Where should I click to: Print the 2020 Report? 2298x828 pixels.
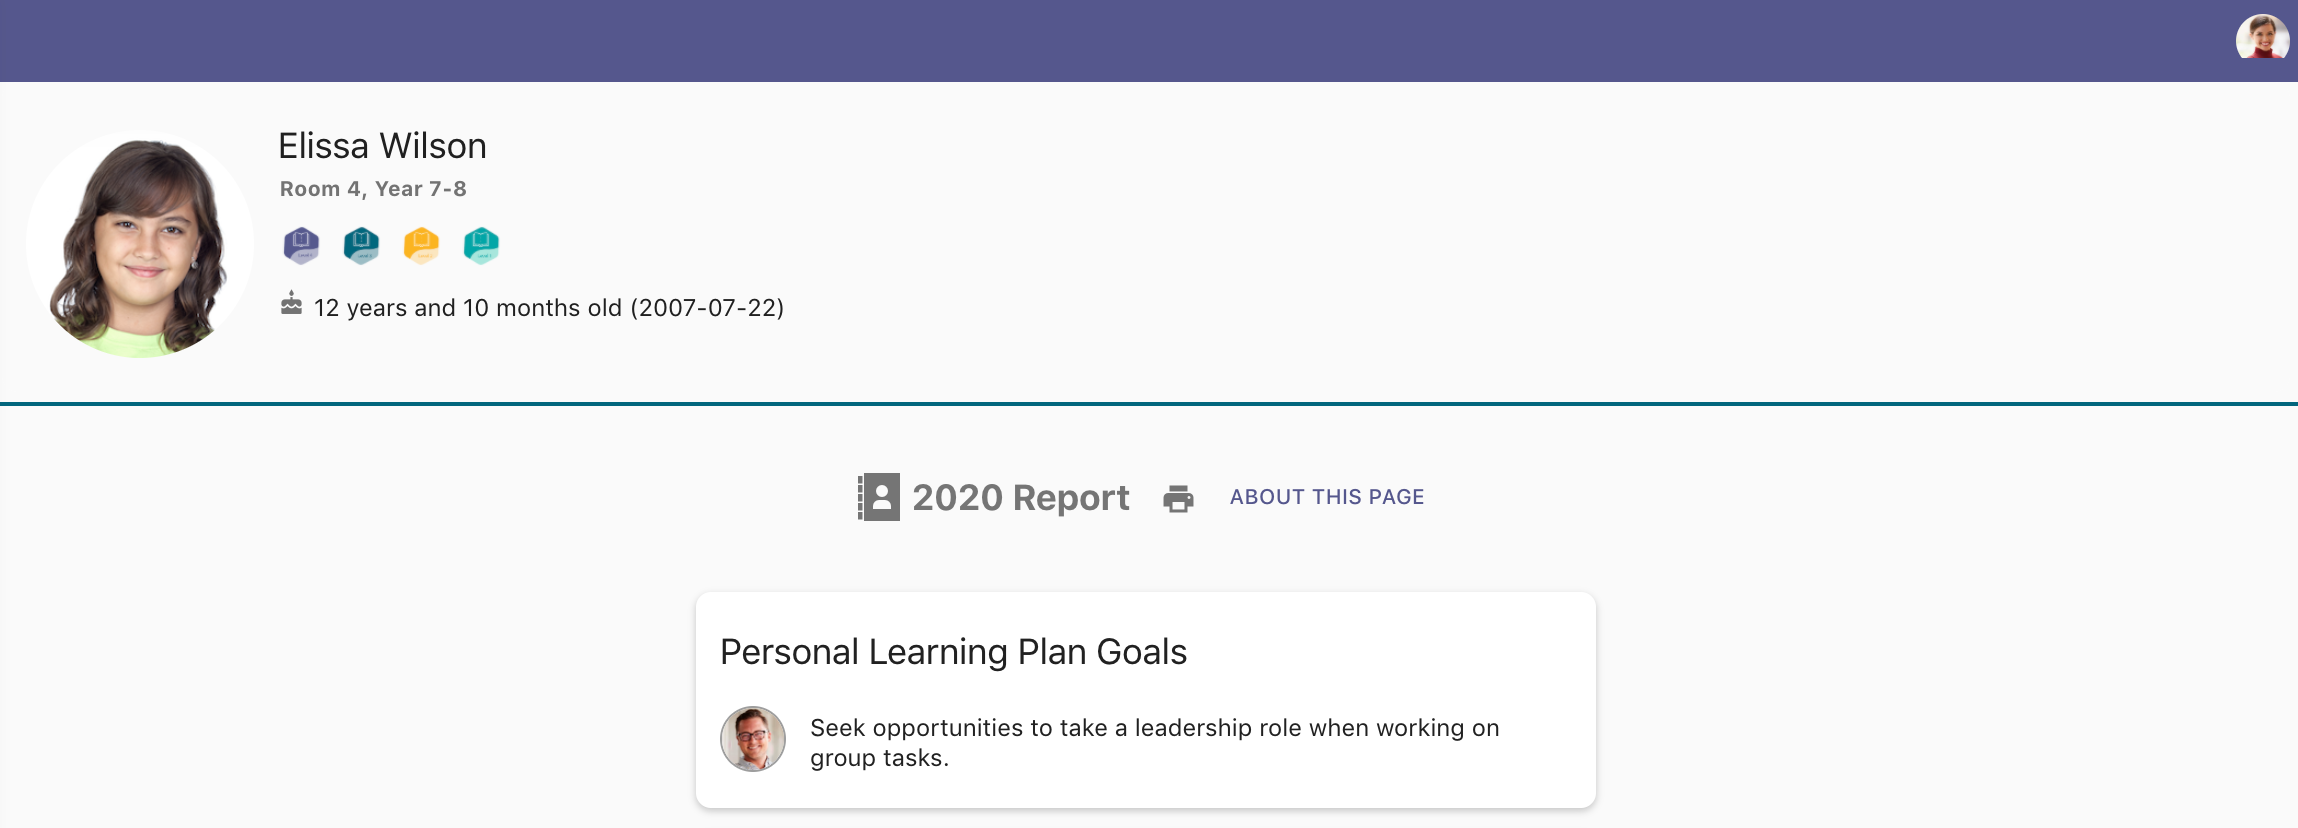(1178, 498)
